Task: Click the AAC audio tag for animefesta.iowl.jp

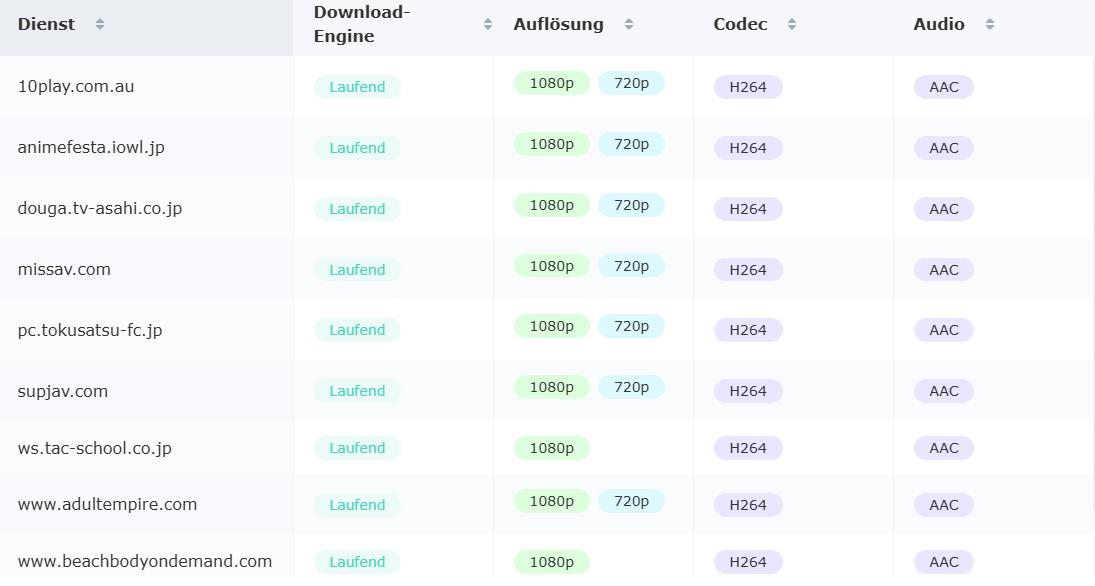Action: pyautogui.click(x=943, y=148)
